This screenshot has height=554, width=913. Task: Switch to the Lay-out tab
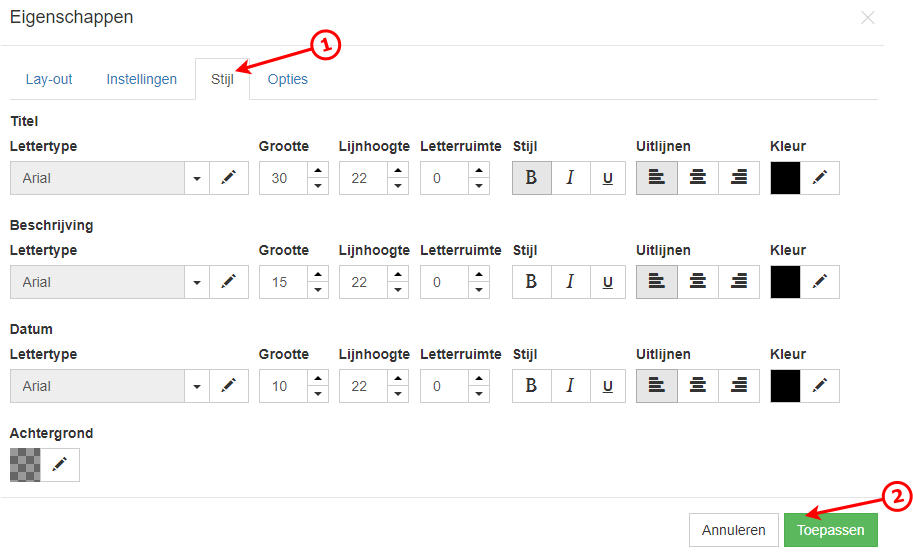pyautogui.click(x=49, y=79)
